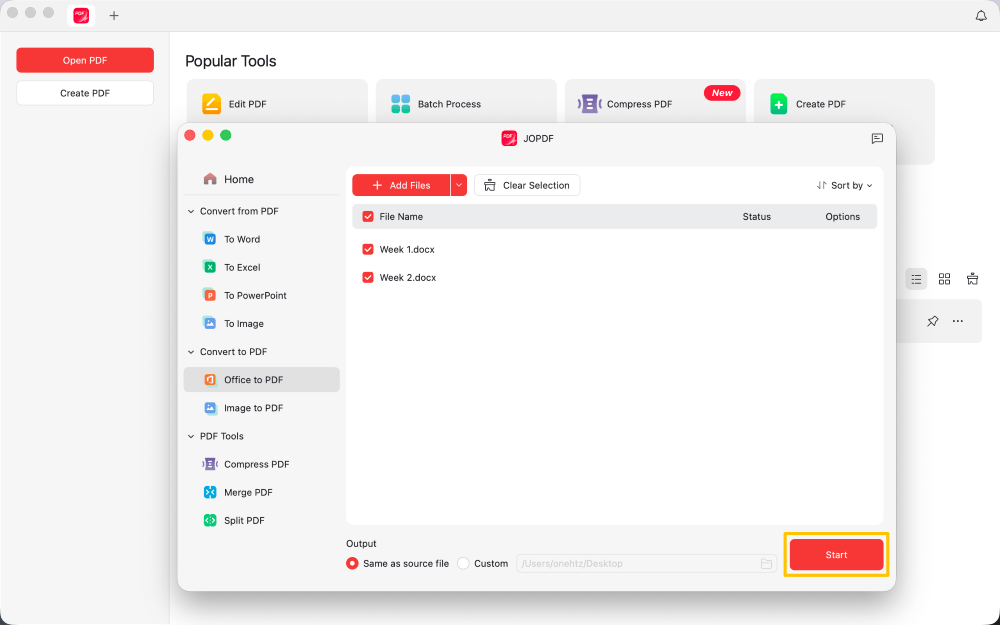Switch to list view icon
The height and width of the screenshot is (625, 1000).
(916, 279)
